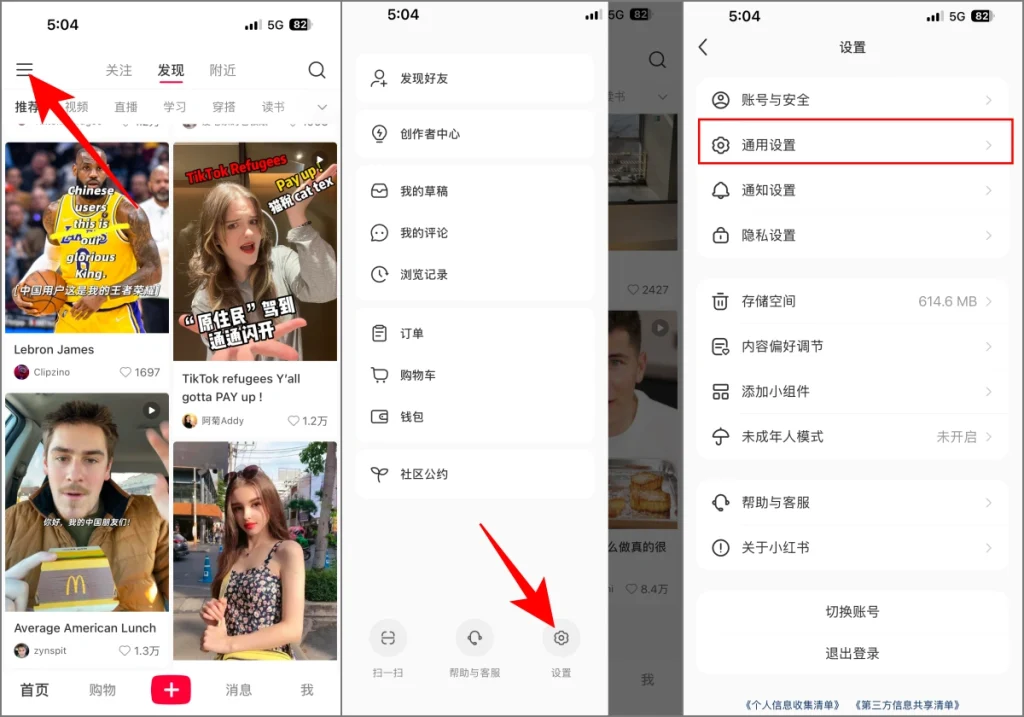The width and height of the screenshot is (1024, 717).
Task: Open 存储空间 showing 614.6 MB
Action: [x=852, y=302]
